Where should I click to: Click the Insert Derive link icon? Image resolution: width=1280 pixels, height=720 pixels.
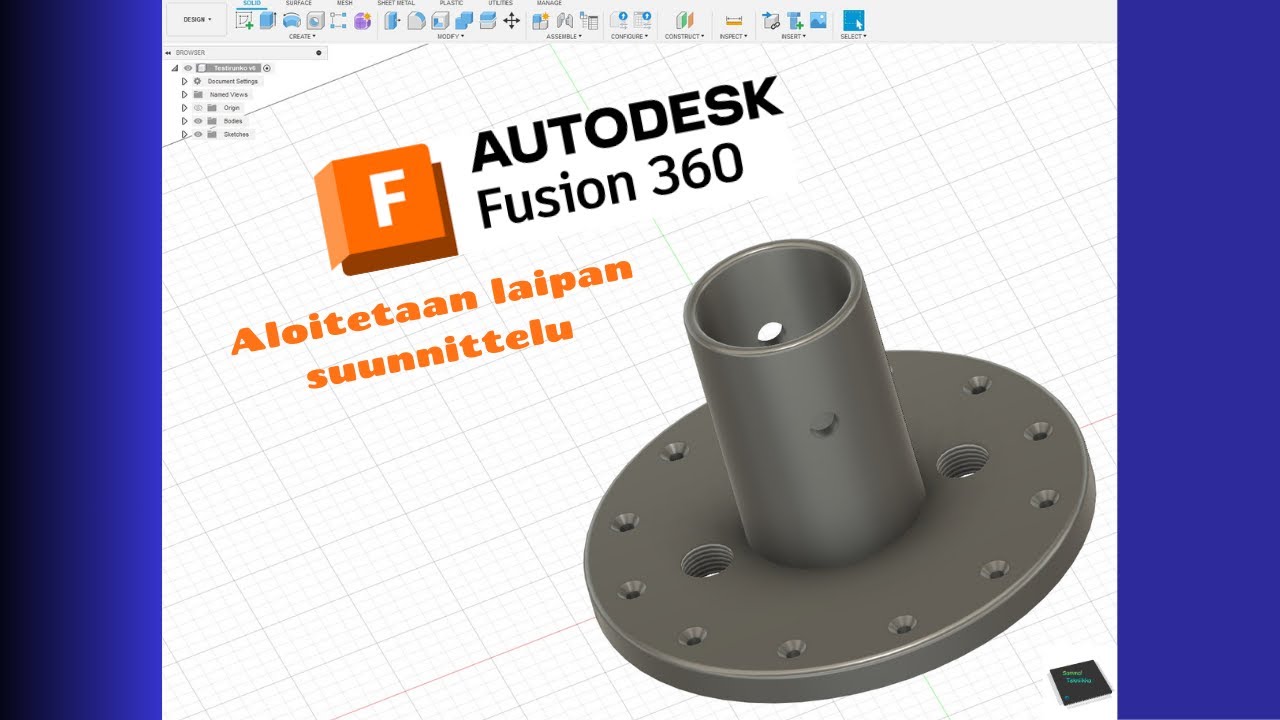point(771,20)
